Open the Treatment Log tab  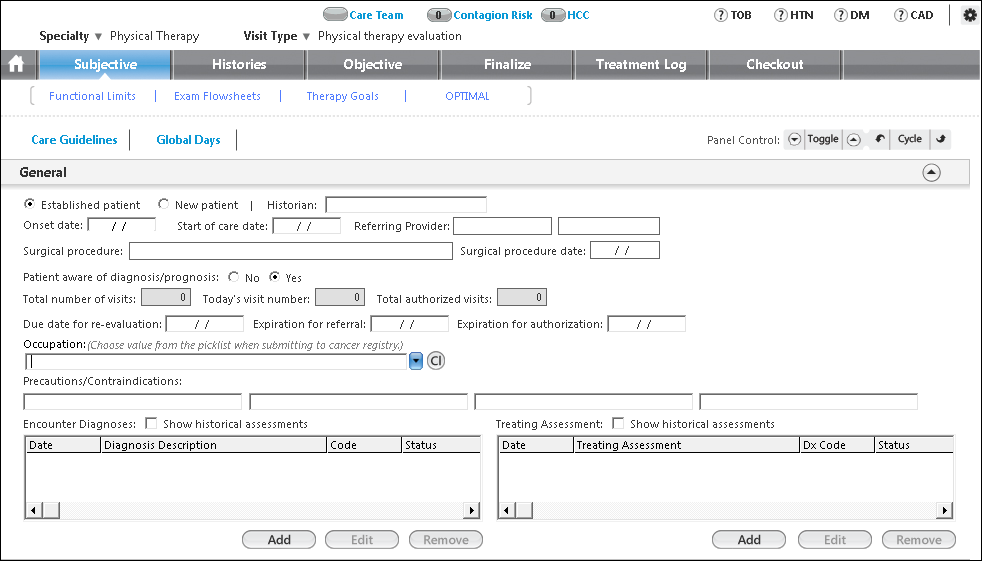pyautogui.click(x=641, y=64)
